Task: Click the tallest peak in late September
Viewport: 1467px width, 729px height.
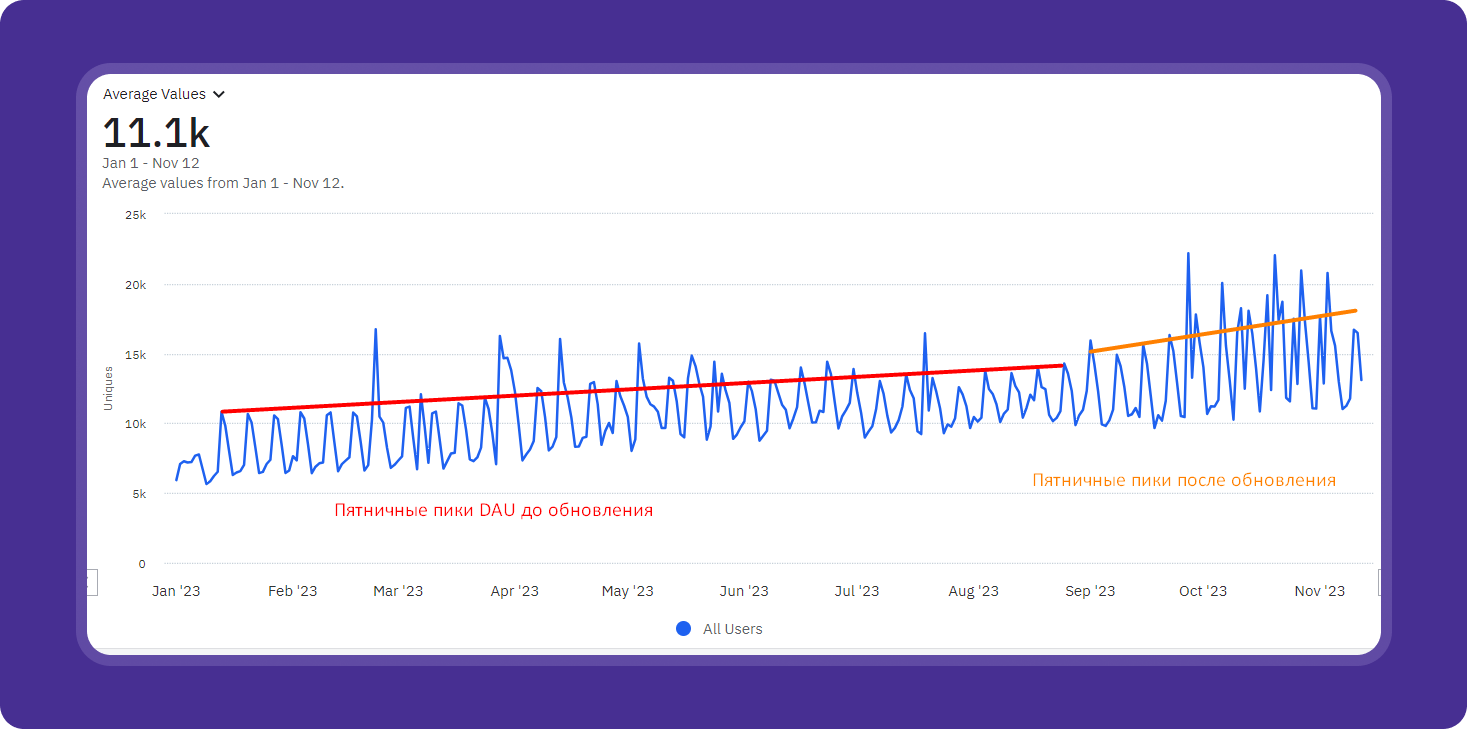Action: [x=1188, y=254]
